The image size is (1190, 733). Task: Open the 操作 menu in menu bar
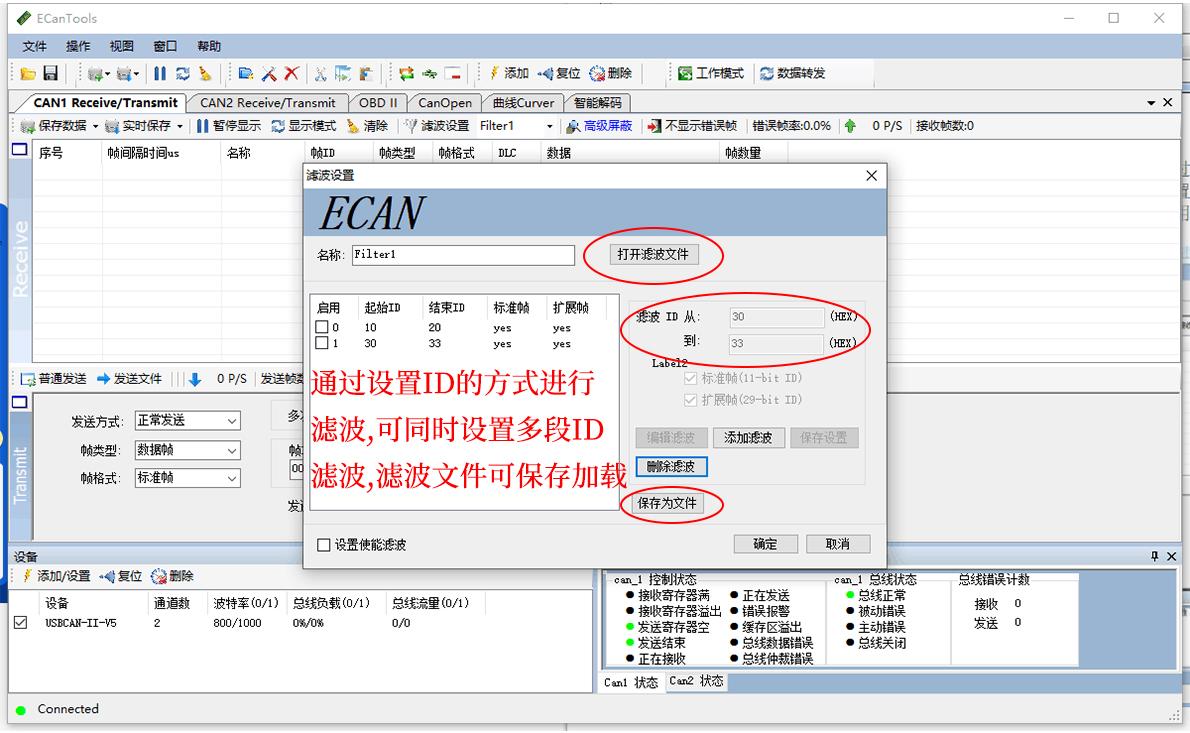tap(78, 46)
